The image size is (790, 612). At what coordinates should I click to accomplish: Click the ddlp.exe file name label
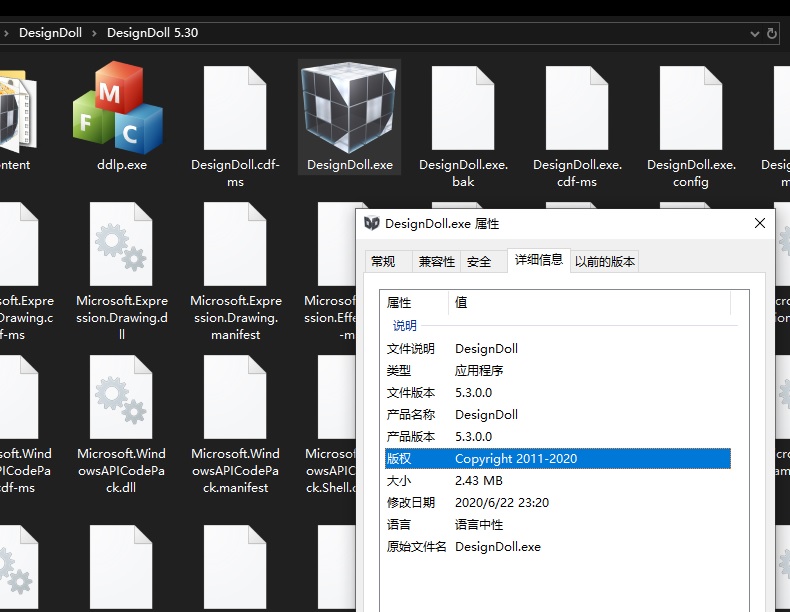(122, 165)
